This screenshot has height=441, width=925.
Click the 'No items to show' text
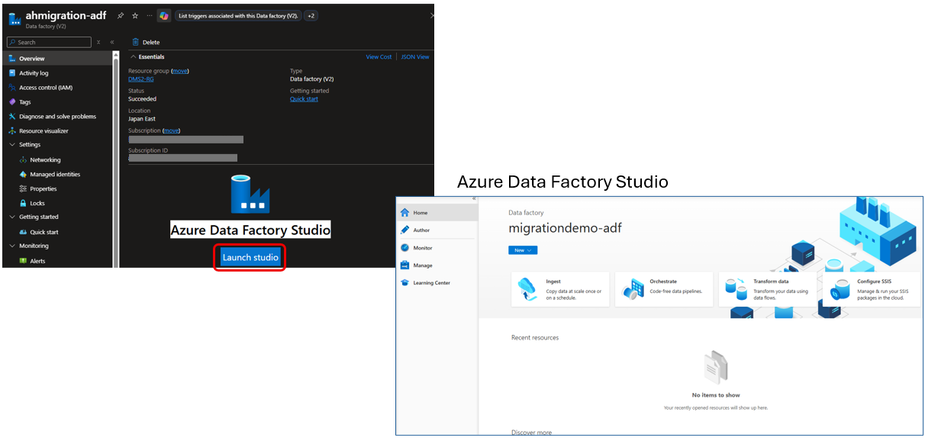coord(716,395)
